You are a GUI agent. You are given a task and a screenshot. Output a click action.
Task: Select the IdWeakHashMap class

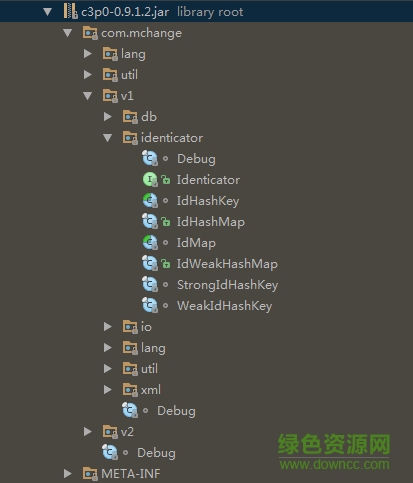(227, 264)
